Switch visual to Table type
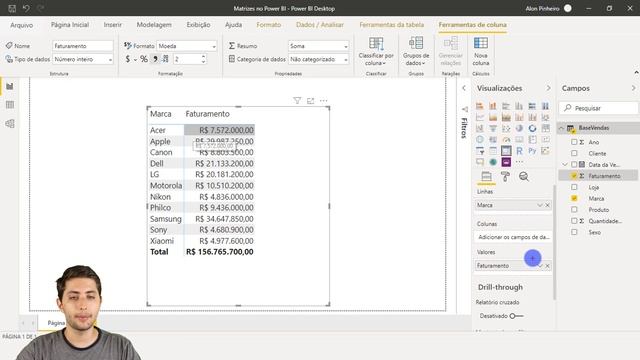 tap(493, 151)
